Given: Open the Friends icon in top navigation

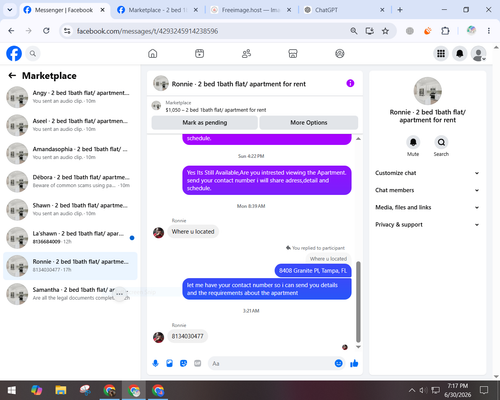Looking at the screenshot, I should (246, 53).
